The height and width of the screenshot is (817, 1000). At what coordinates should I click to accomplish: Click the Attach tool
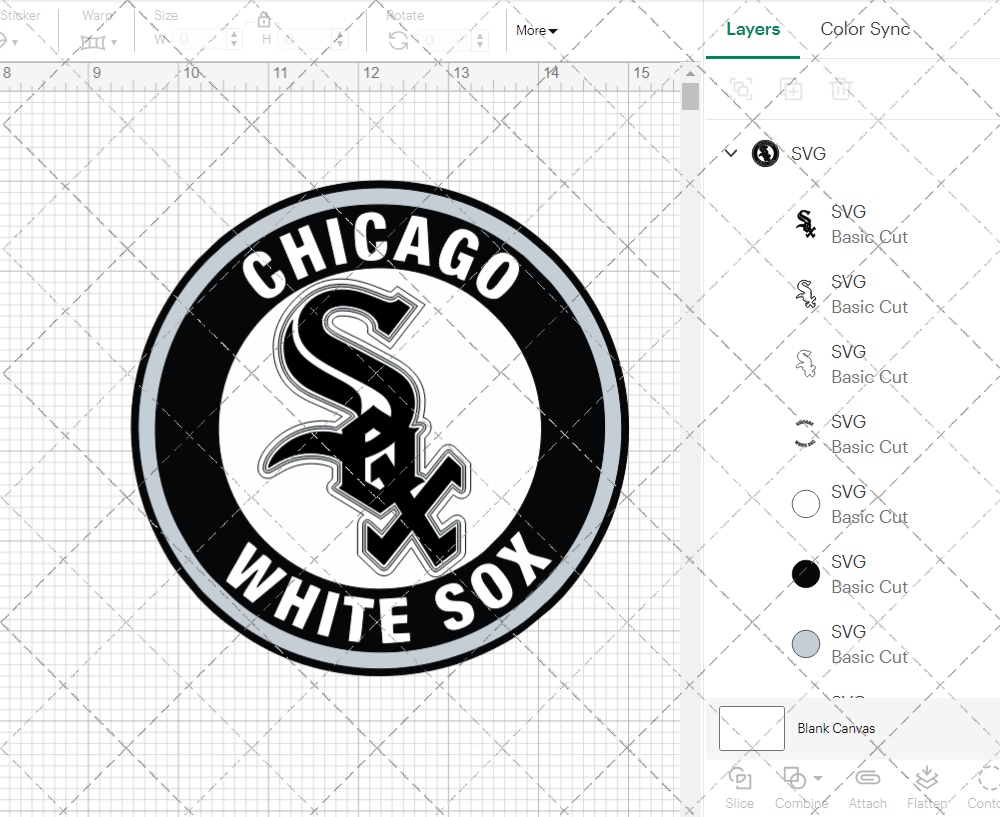click(867, 788)
